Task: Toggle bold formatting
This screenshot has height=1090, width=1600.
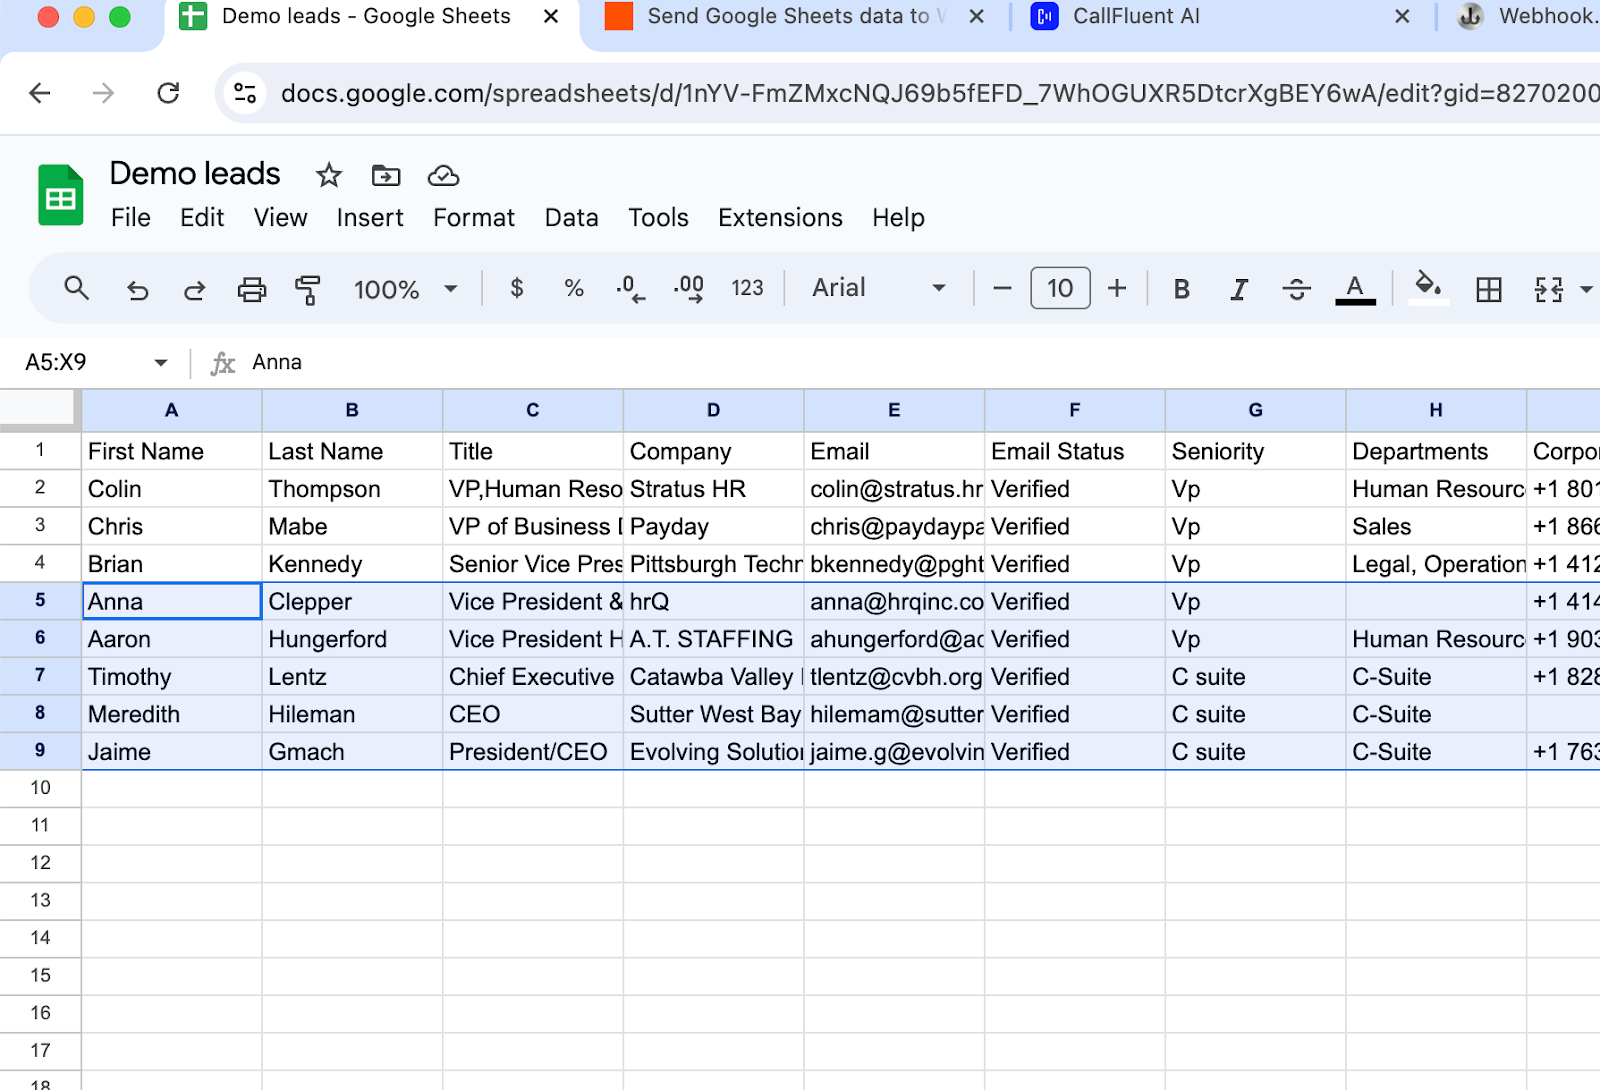Action: click(x=1181, y=289)
